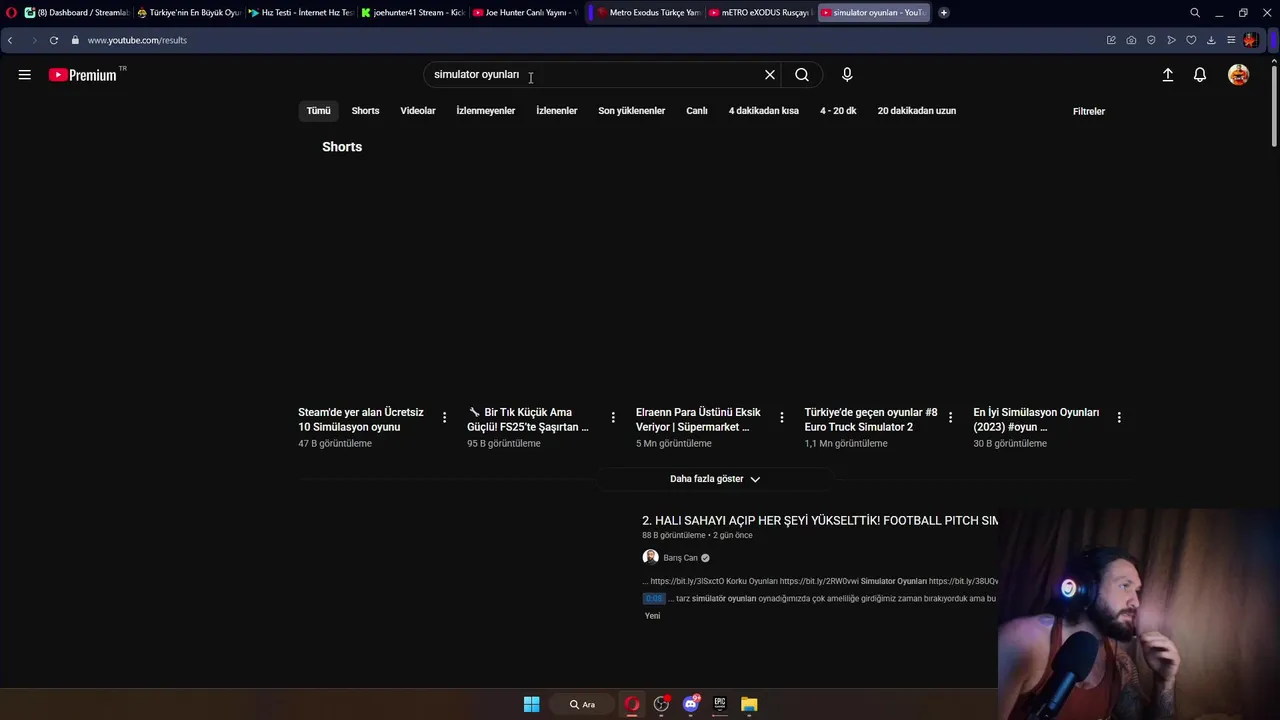Add page to bookmarks with heart icon

(1191, 40)
